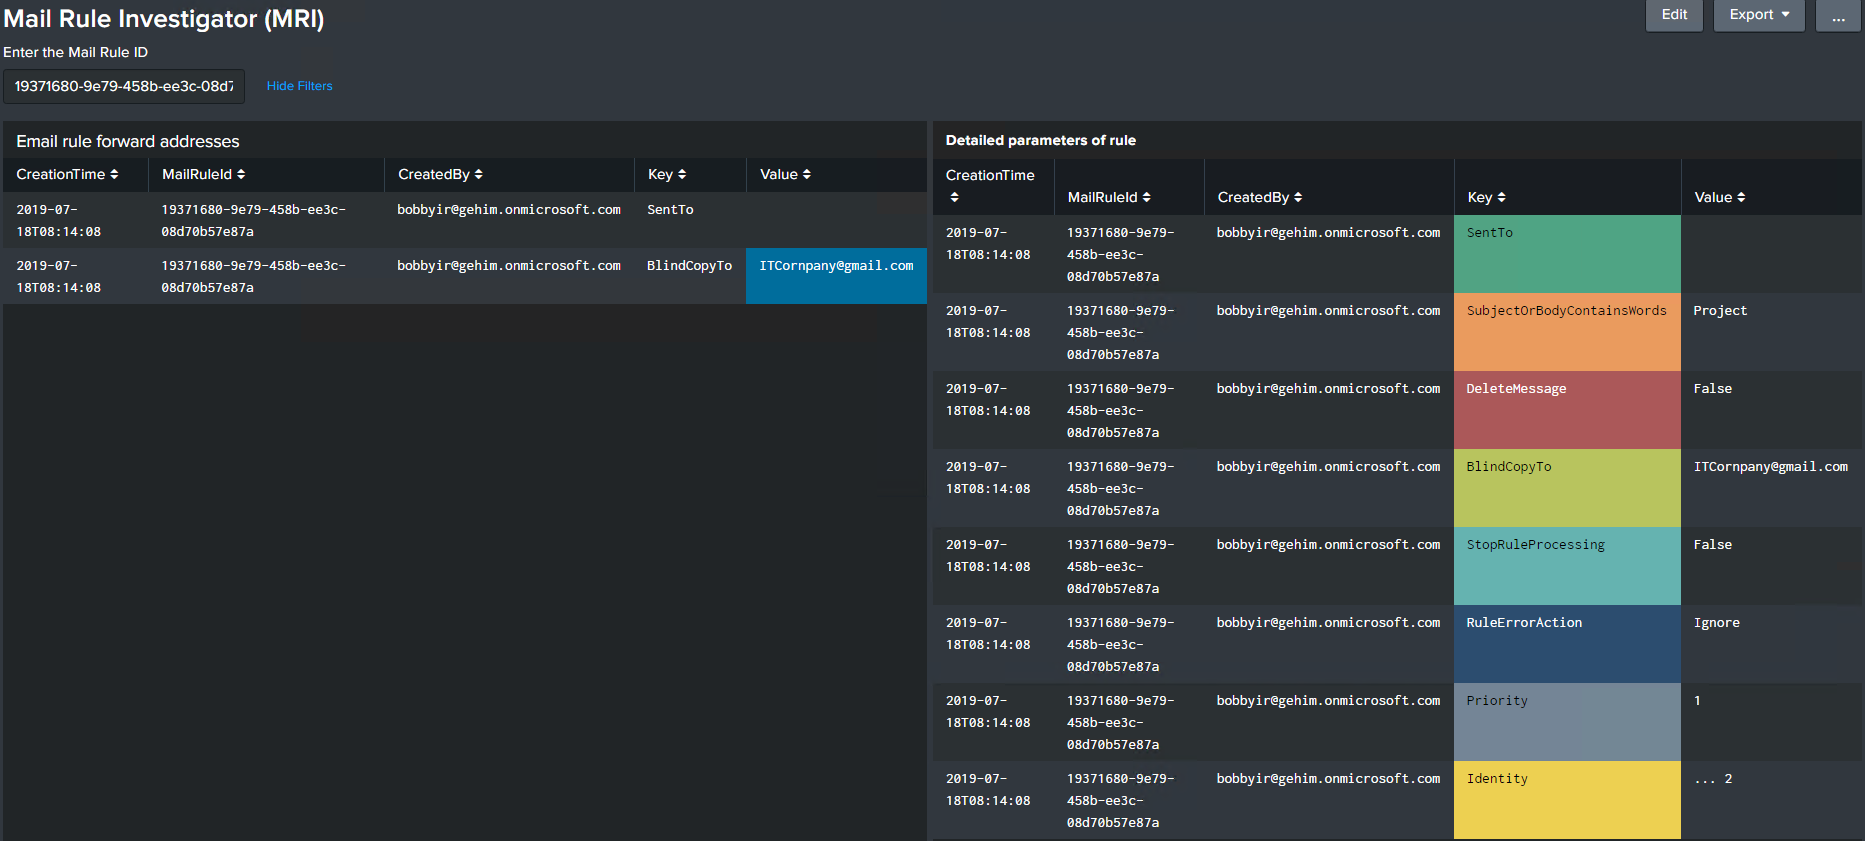Image resolution: width=1865 pixels, height=841 pixels.
Task: Click yellow Identity cell
Action: [1567, 800]
